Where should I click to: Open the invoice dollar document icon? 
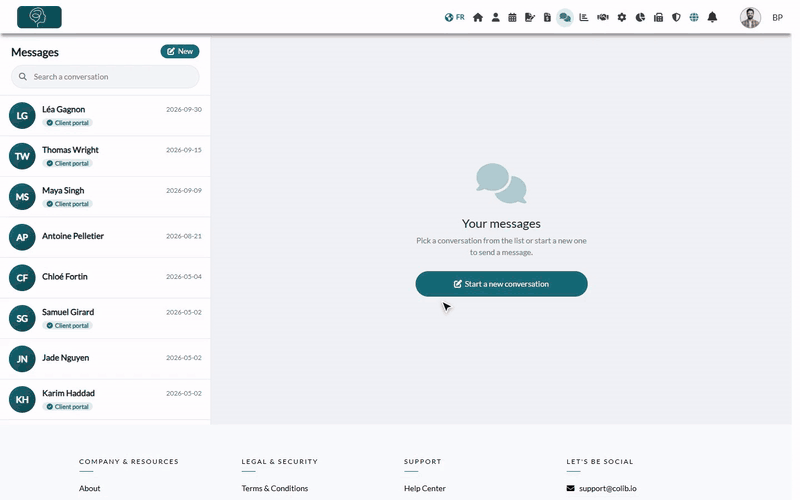(547, 17)
